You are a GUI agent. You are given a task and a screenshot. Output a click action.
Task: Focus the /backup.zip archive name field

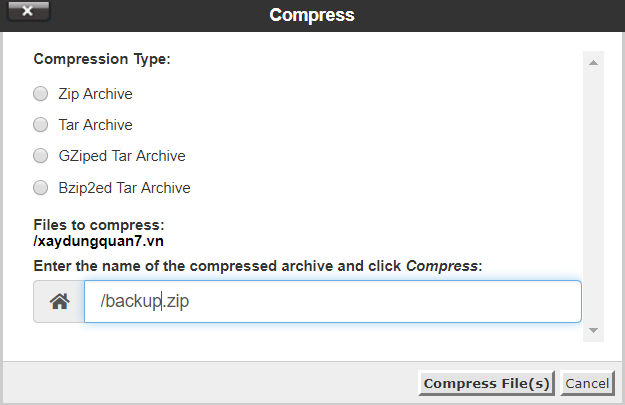333,301
